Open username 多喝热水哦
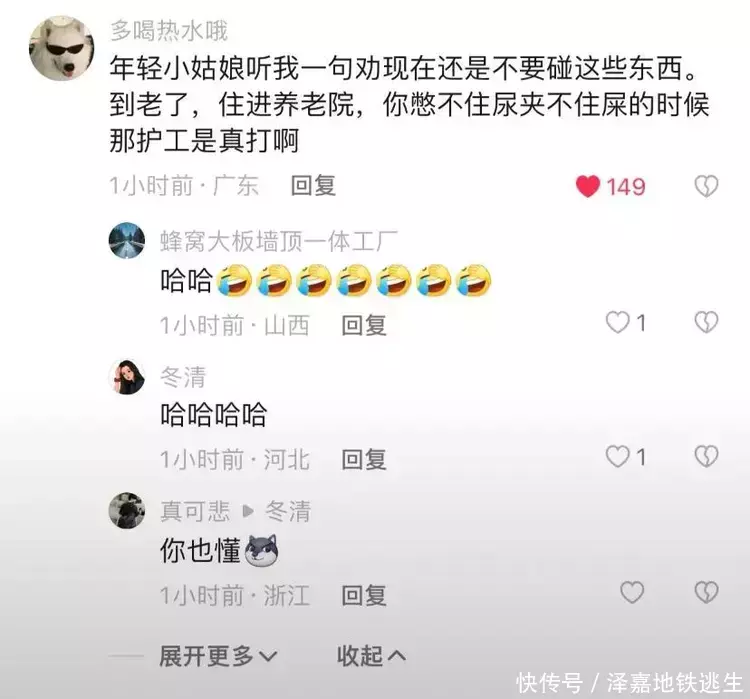Screen dimensions: 750x699 click(169, 31)
